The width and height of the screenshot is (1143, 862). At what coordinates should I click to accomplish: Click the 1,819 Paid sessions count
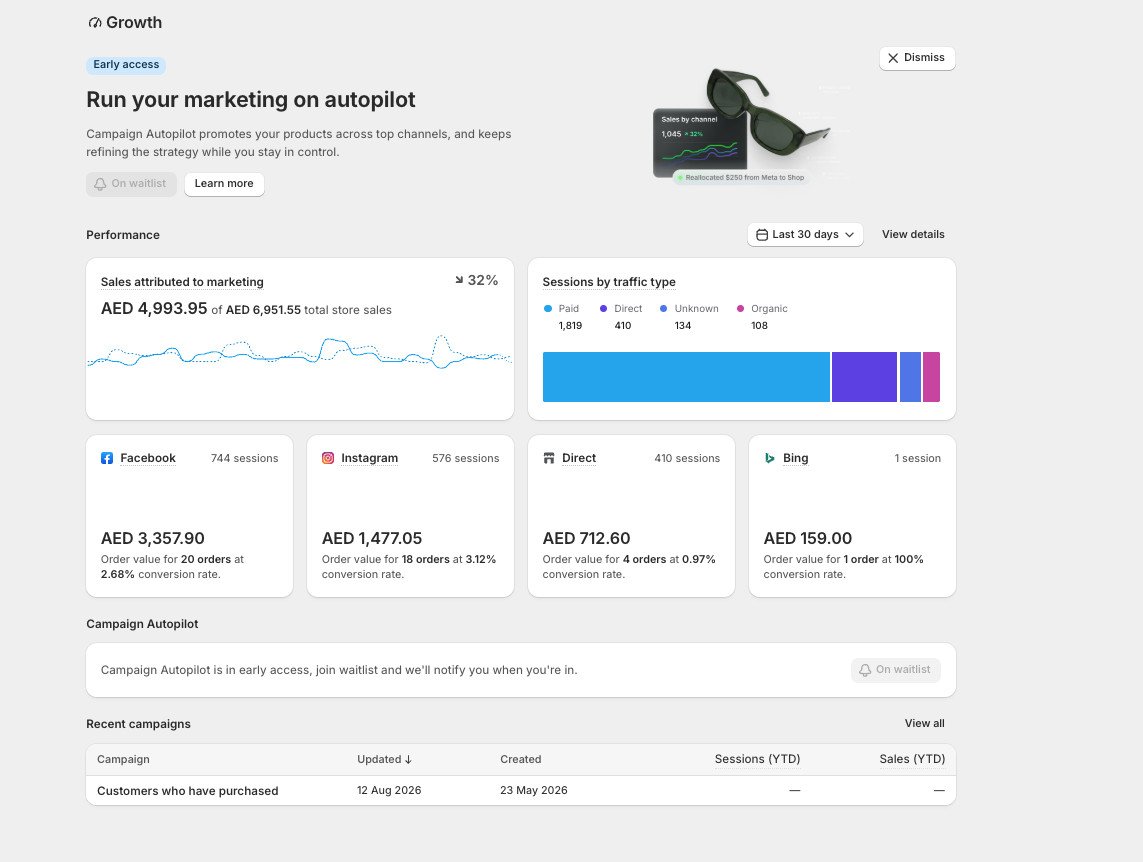570,326
